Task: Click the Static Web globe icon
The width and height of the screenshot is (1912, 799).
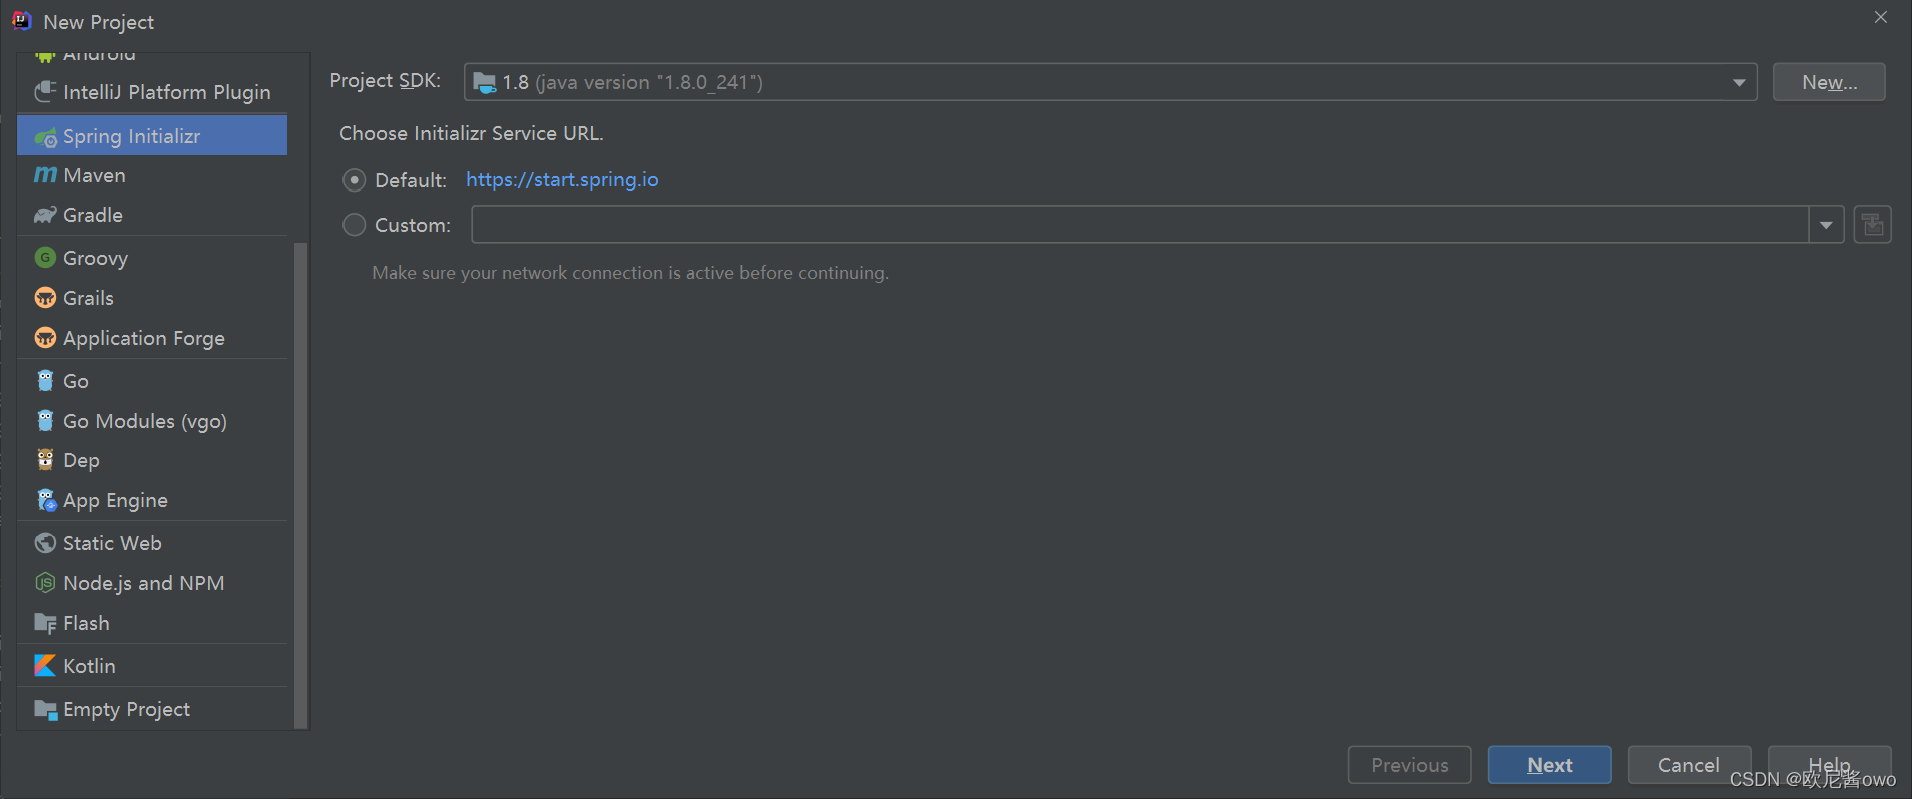Action: pos(45,543)
